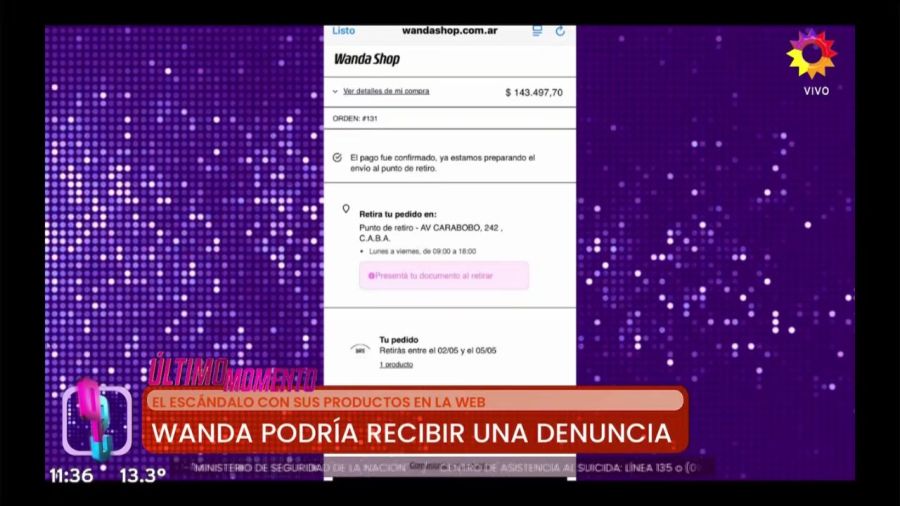
Task: Click the 'MINISTERIO DE SEGURIDAD DE LA NACION' ticker
Action: tap(300, 468)
